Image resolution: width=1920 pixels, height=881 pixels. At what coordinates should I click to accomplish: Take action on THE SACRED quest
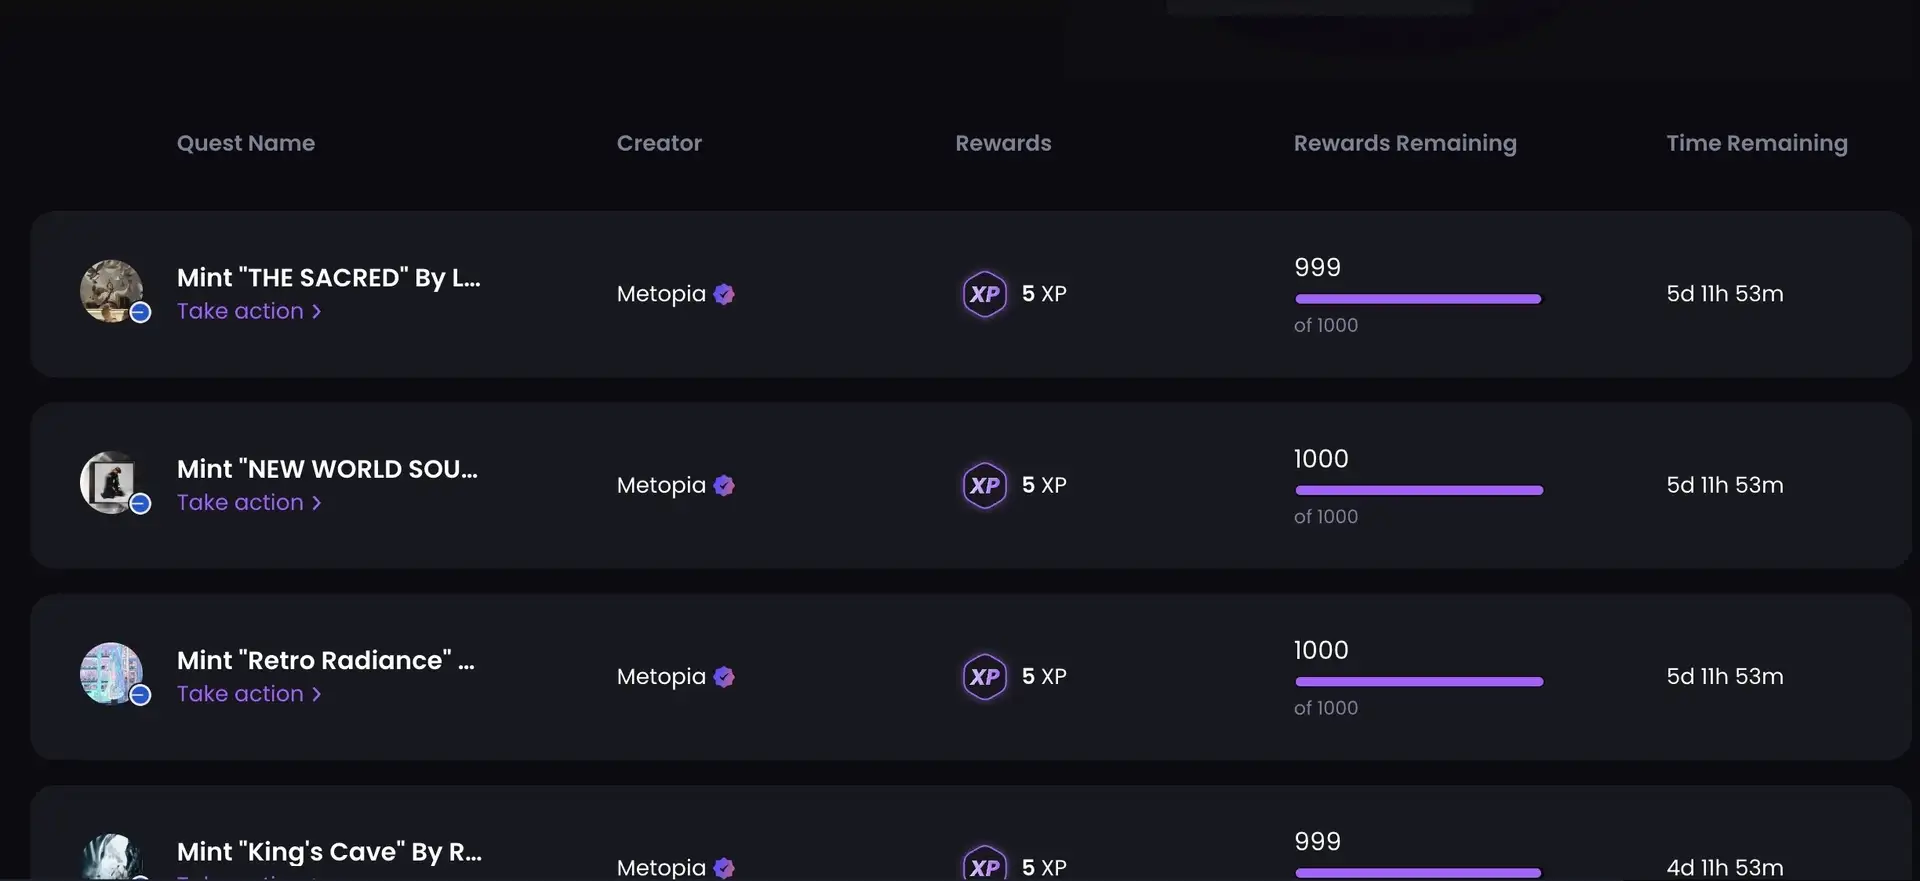pyautogui.click(x=249, y=311)
